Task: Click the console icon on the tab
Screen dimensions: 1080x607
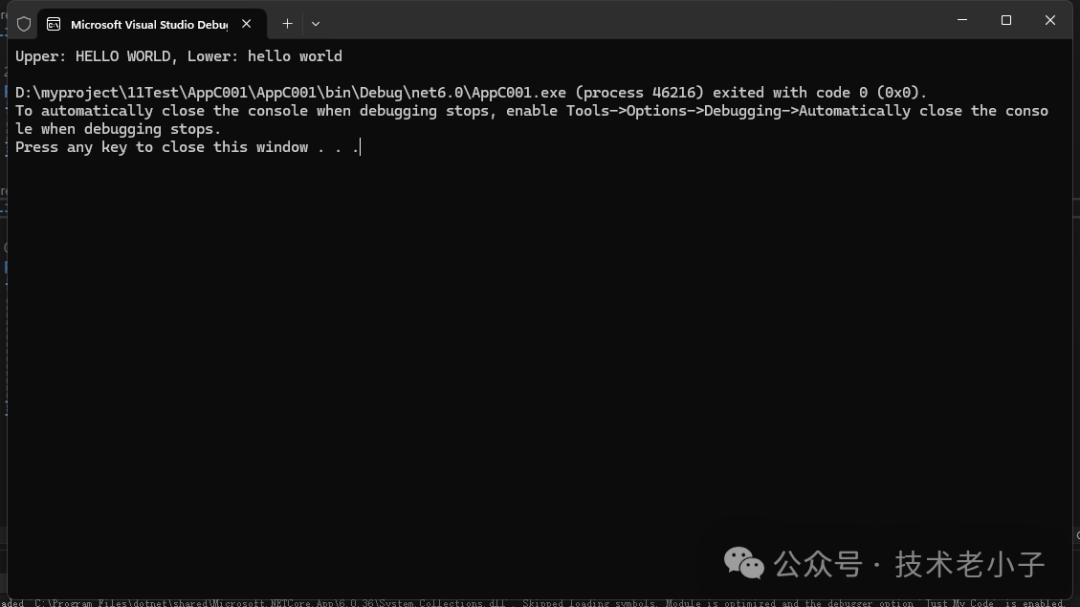Action: (53, 24)
